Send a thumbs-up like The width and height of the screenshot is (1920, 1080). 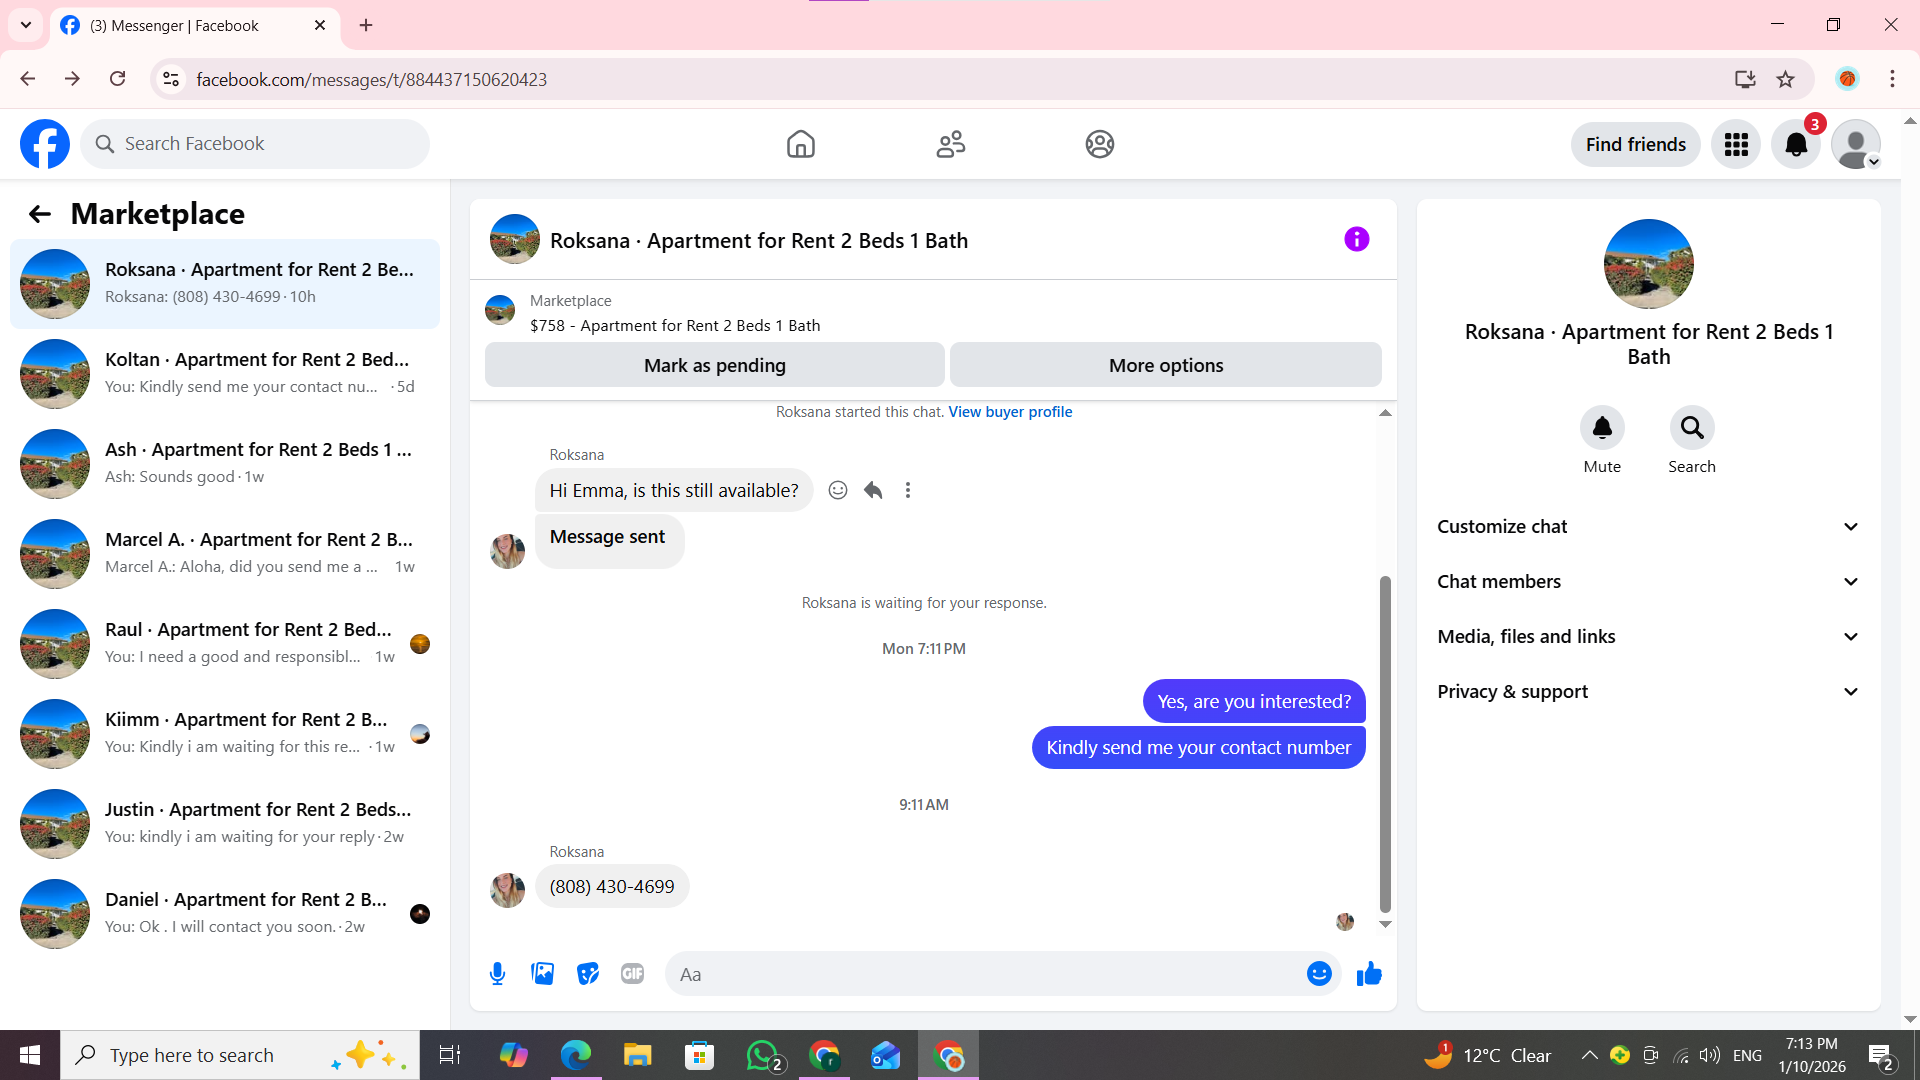coord(1369,974)
